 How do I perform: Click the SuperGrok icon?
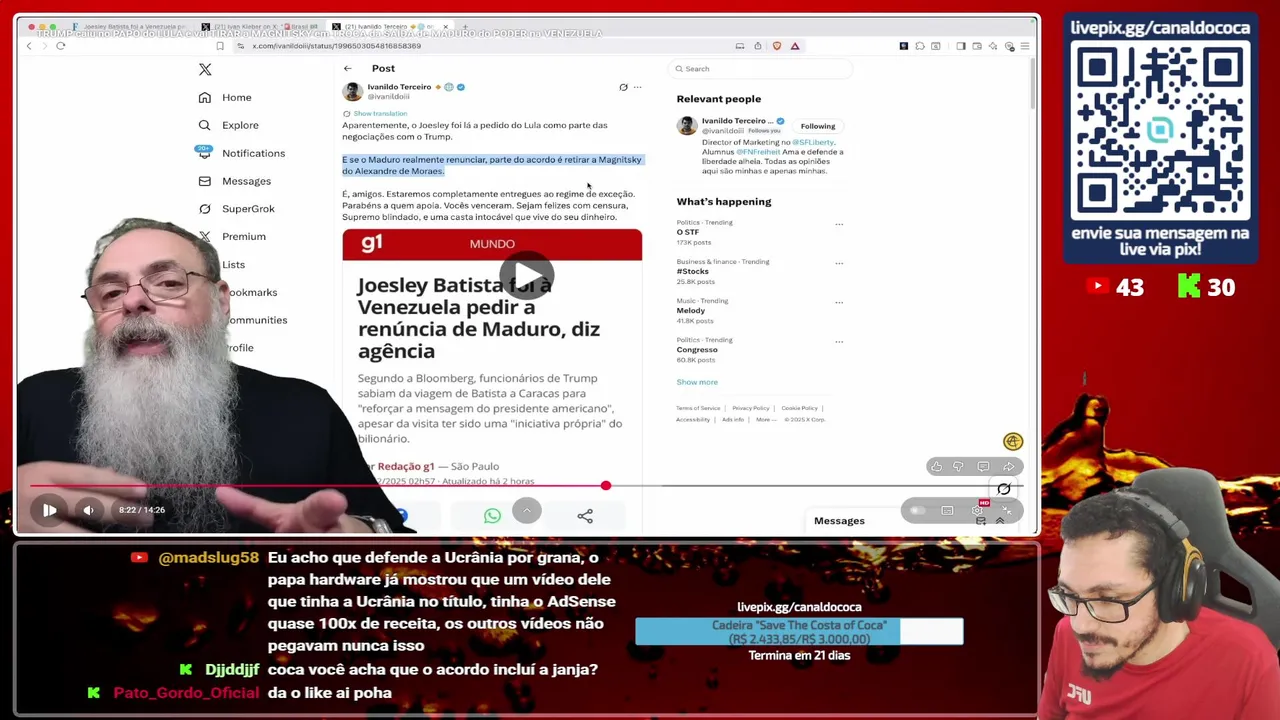tap(205, 209)
